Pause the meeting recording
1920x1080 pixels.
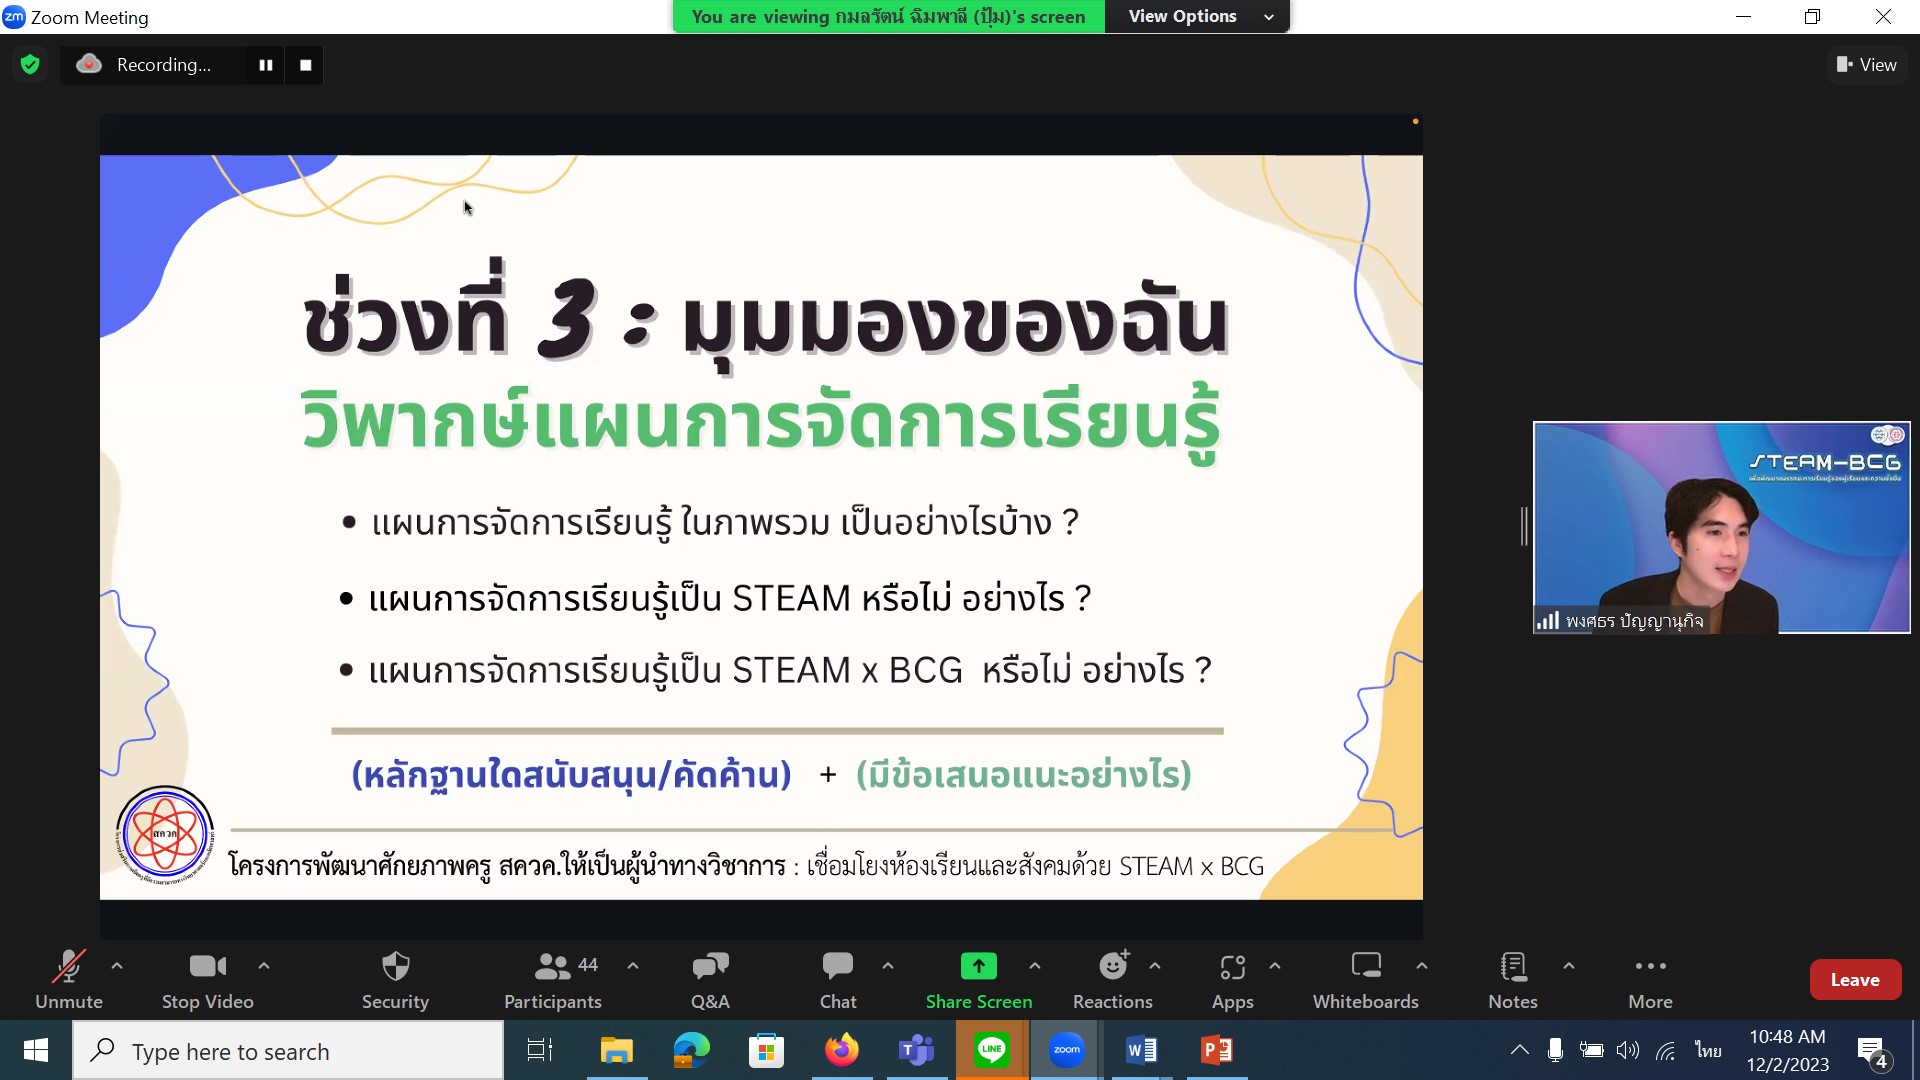coord(266,65)
